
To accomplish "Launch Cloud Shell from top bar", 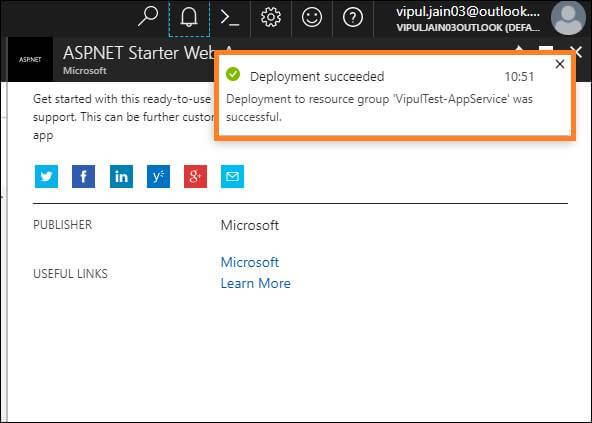I will click(230, 18).
